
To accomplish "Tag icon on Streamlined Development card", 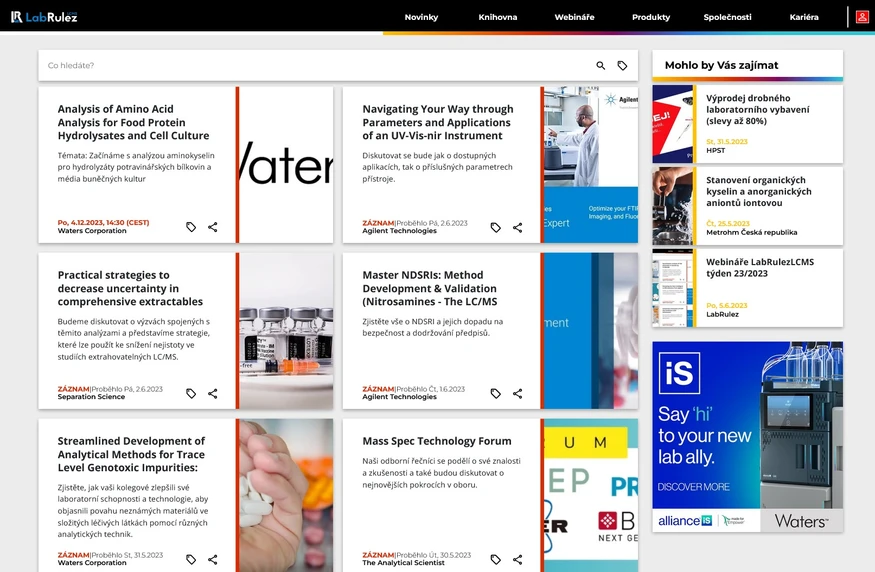I will click(x=191, y=559).
